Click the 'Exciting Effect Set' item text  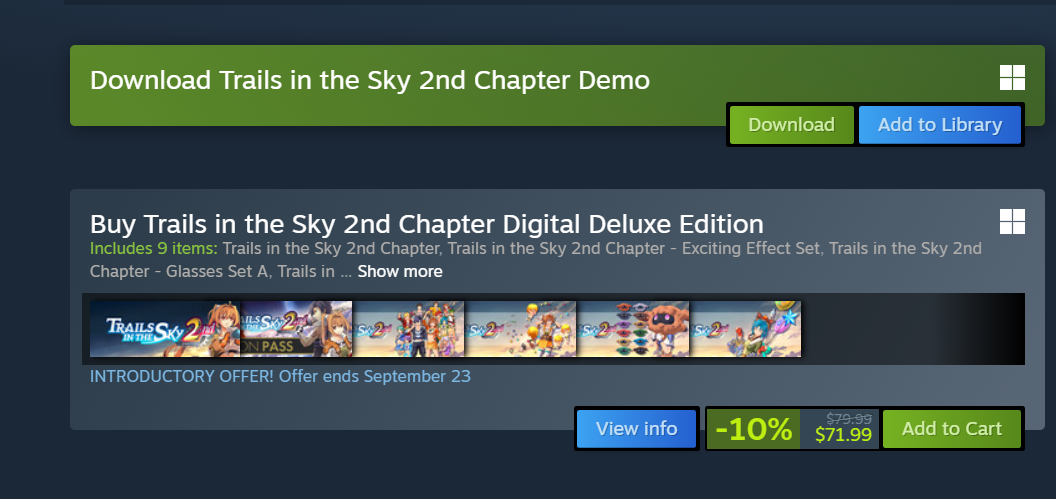[x=751, y=248]
